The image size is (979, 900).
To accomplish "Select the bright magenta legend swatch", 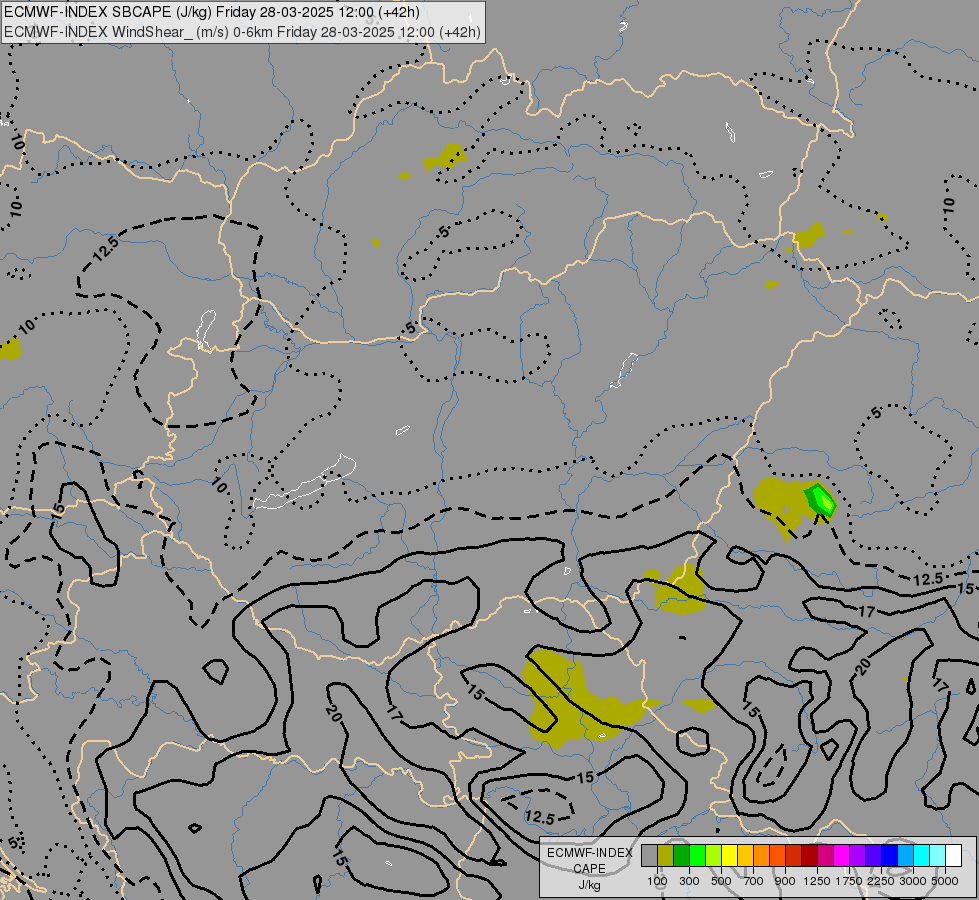I will (841, 856).
